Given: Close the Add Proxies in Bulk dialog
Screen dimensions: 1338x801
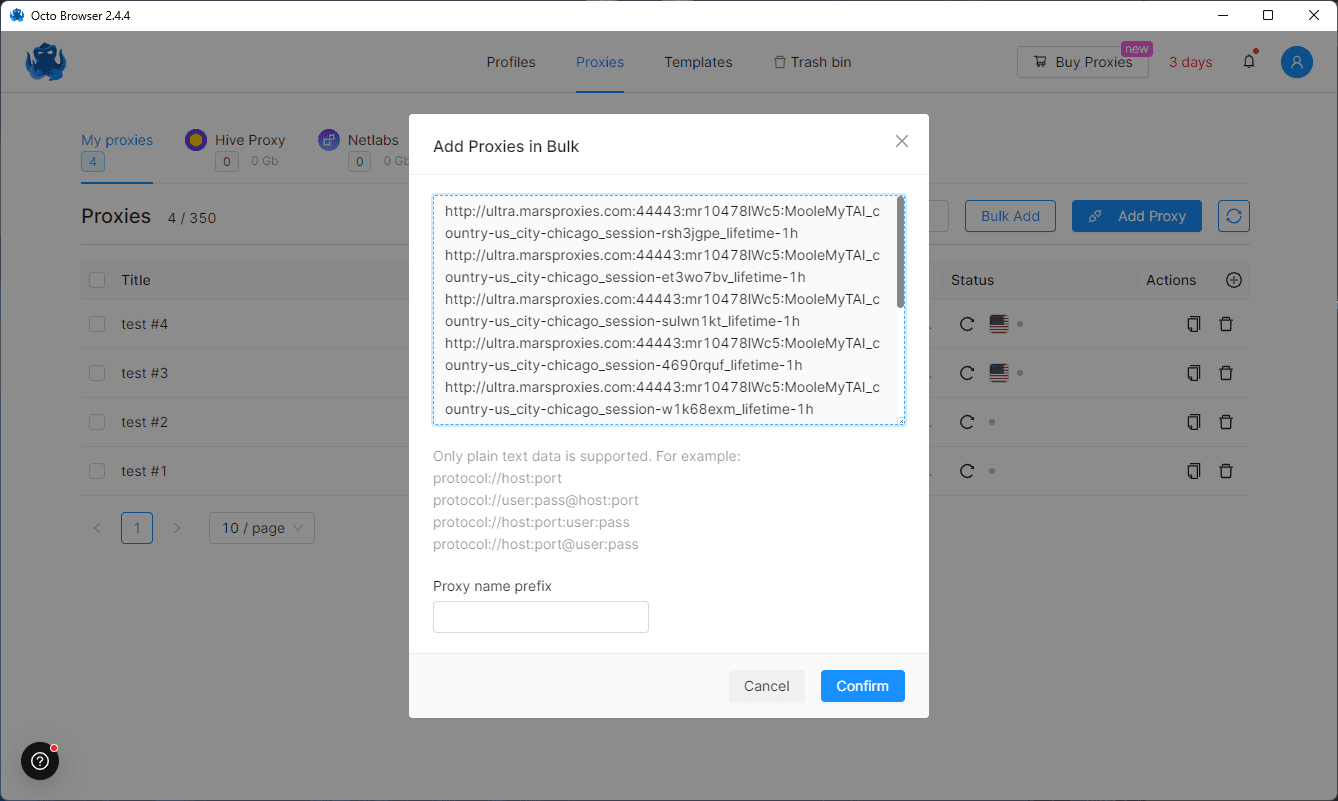Looking at the screenshot, I should (x=902, y=142).
